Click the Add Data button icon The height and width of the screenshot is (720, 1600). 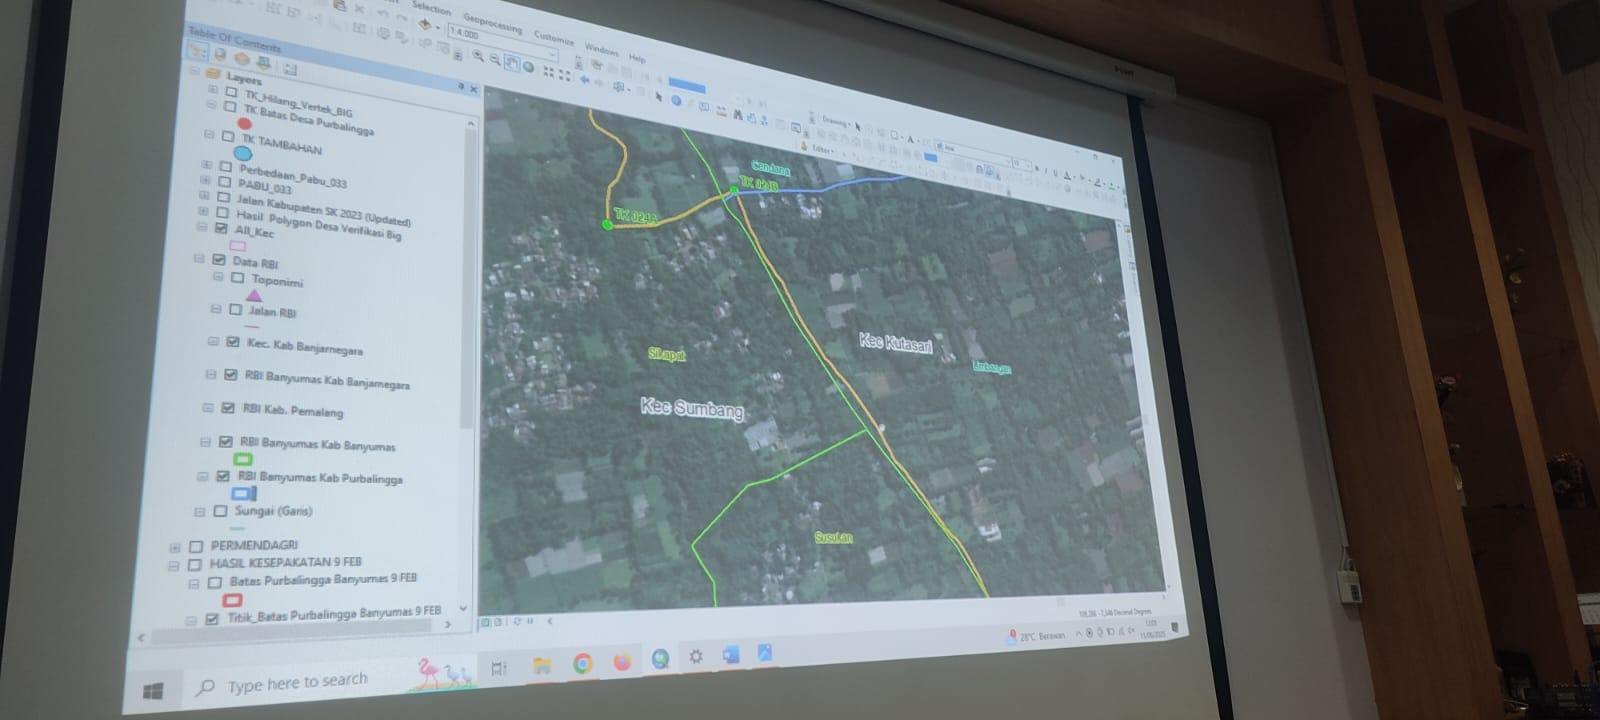[x=425, y=24]
